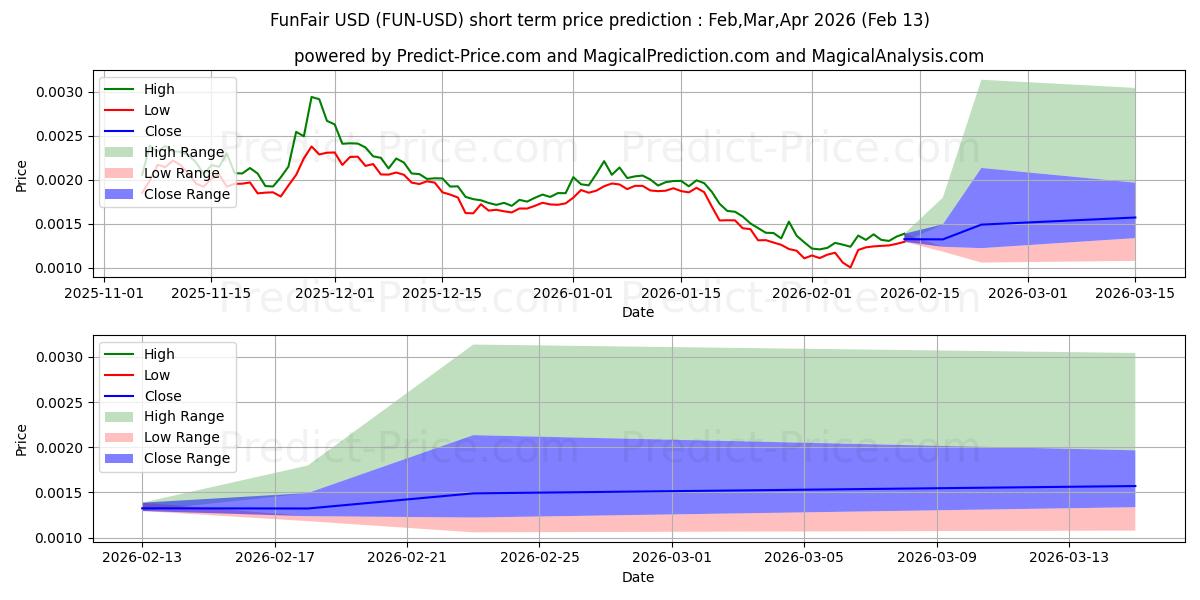The width and height of the screenshot is (1200, 600).
Task: Click the Price axis label of the lower chart
Action: point(21,439)
